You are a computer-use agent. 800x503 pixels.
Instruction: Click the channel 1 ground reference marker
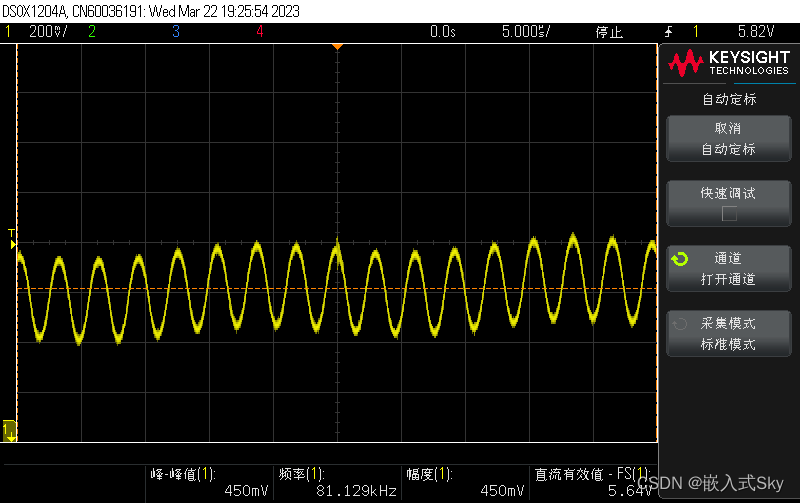pyautogui.click(x=10, y=431)
